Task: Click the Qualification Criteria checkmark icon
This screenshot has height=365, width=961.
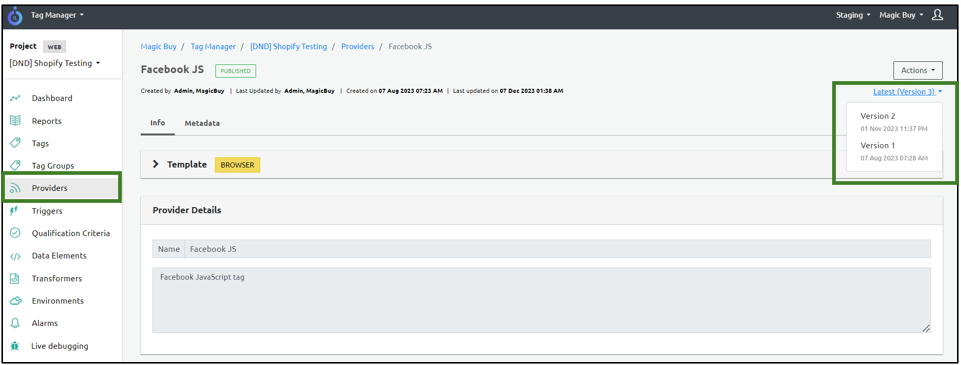Action: (15, 233)
